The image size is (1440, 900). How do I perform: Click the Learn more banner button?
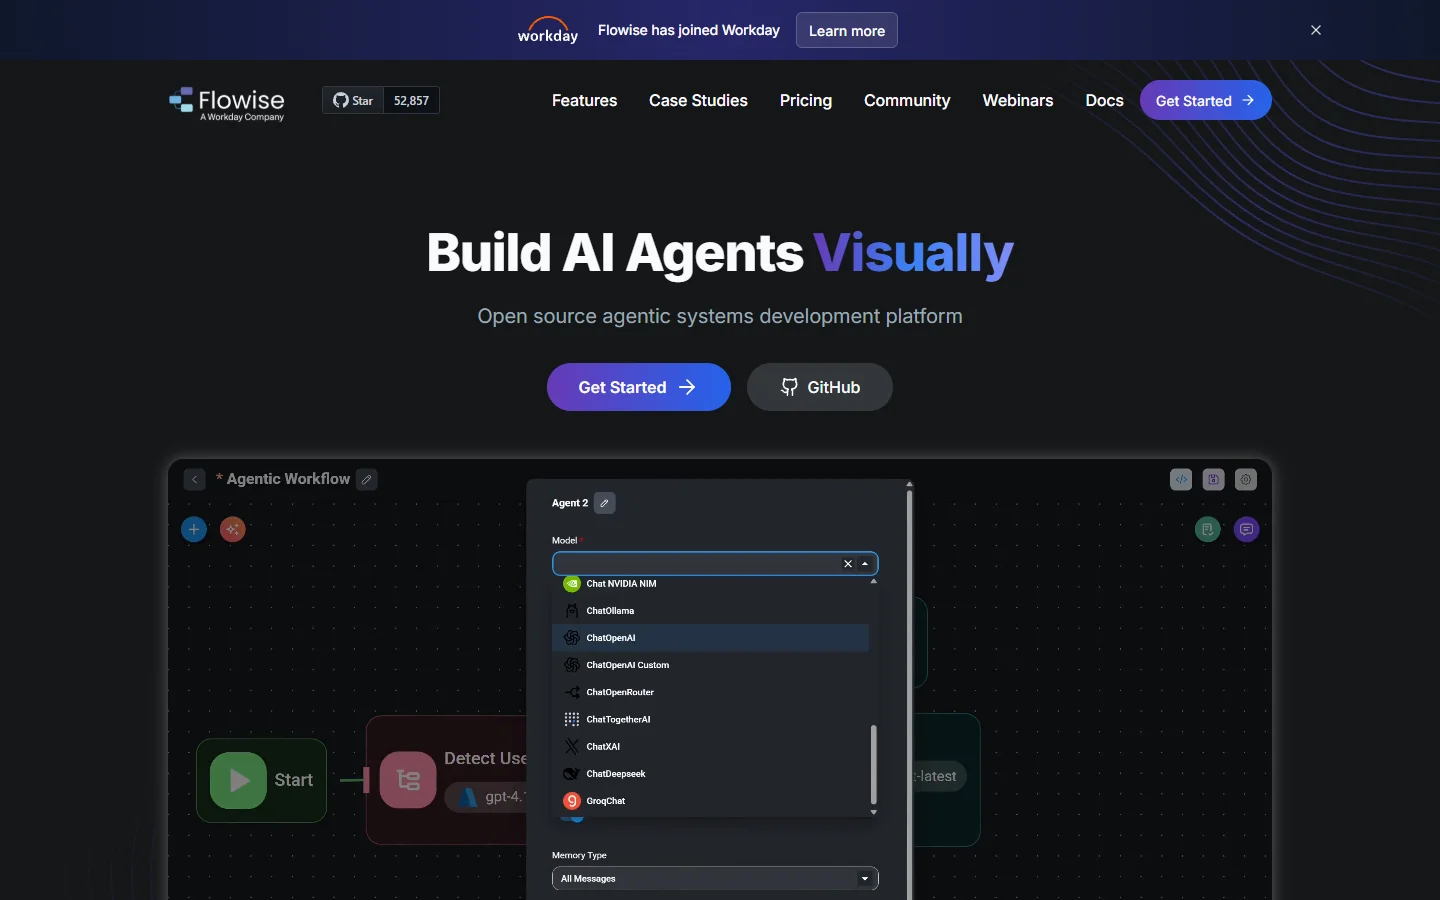click(x=847, y=30)
